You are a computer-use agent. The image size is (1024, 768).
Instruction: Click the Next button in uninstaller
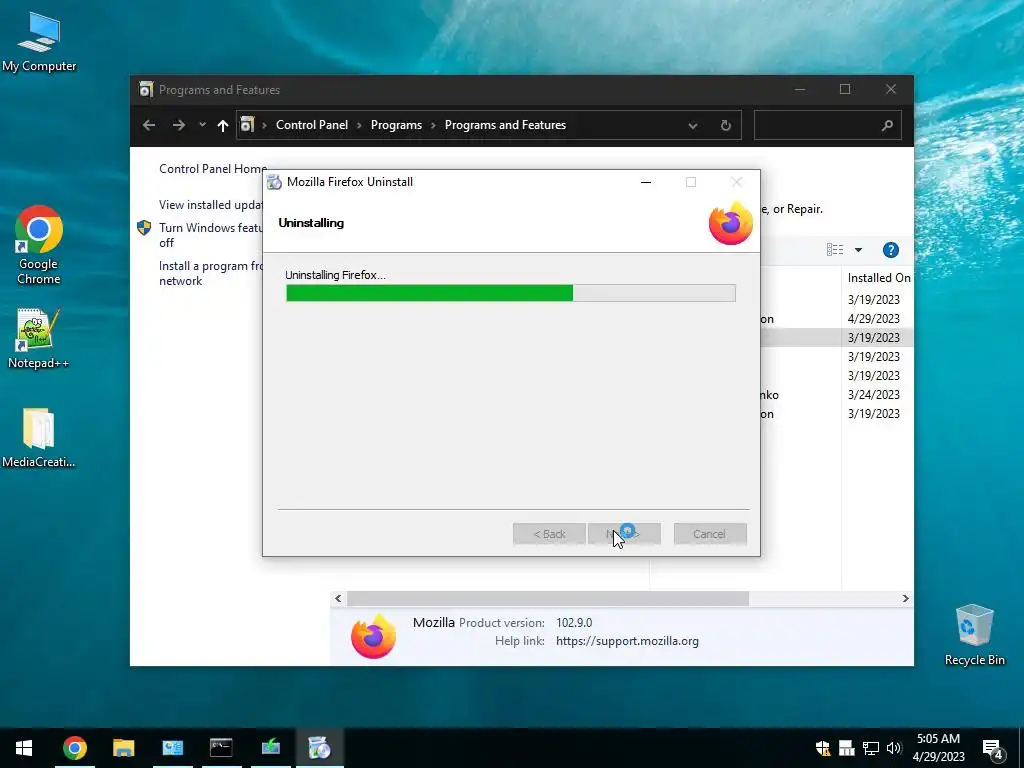[x=624, y=534]
